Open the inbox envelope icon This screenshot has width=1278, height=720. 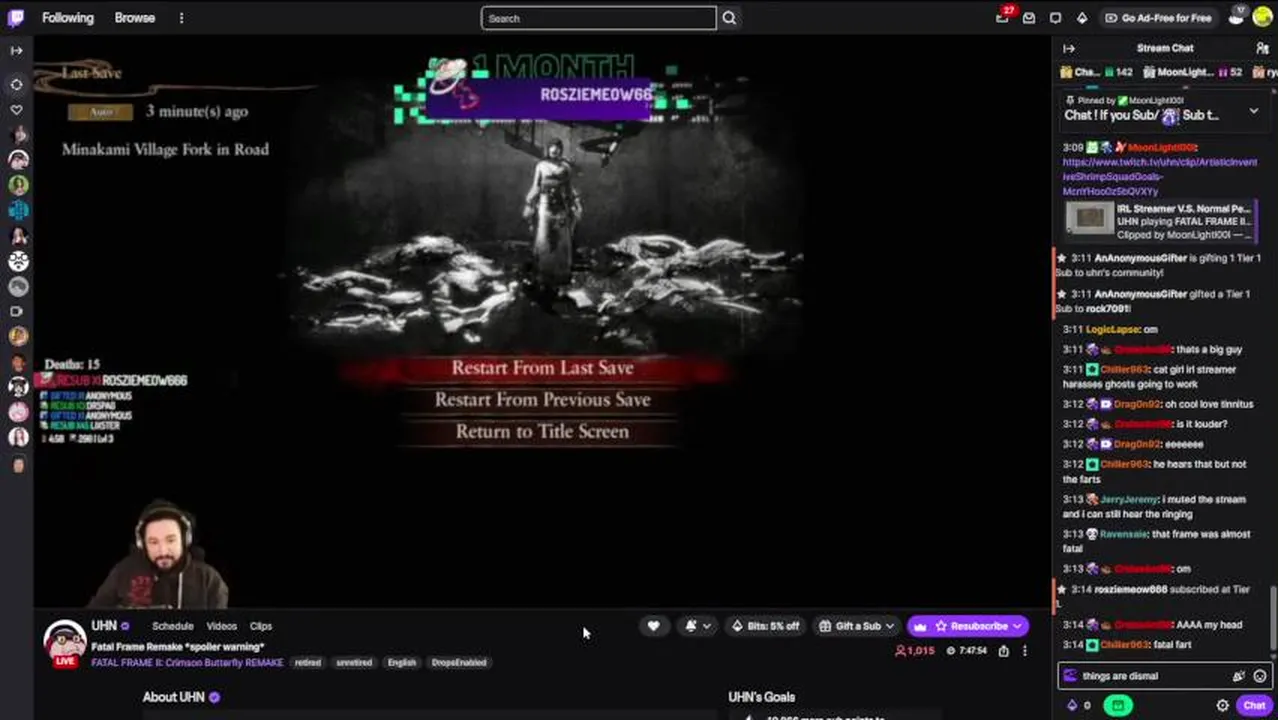pyautogui.click(x=1029, y=18)
